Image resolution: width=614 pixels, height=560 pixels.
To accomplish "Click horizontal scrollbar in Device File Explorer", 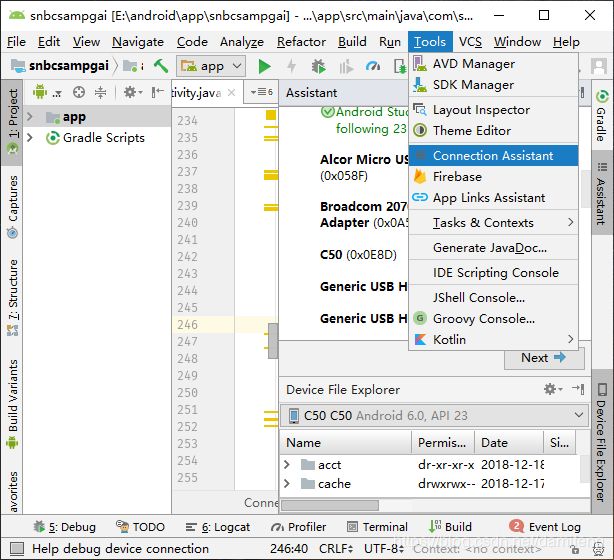I will (330, 505).
